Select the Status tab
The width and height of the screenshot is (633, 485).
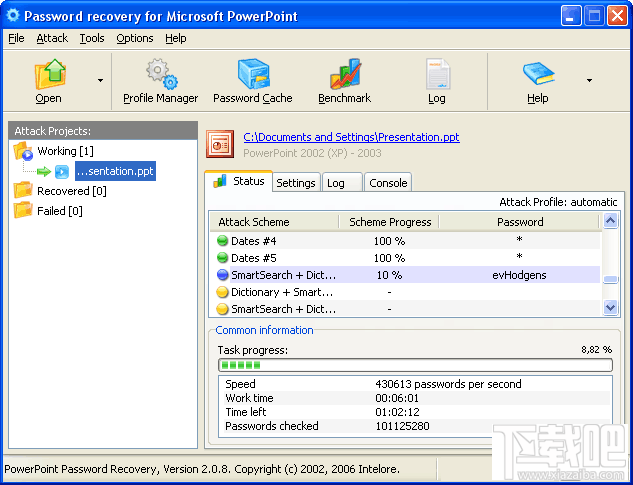click(x=239, y=181)
